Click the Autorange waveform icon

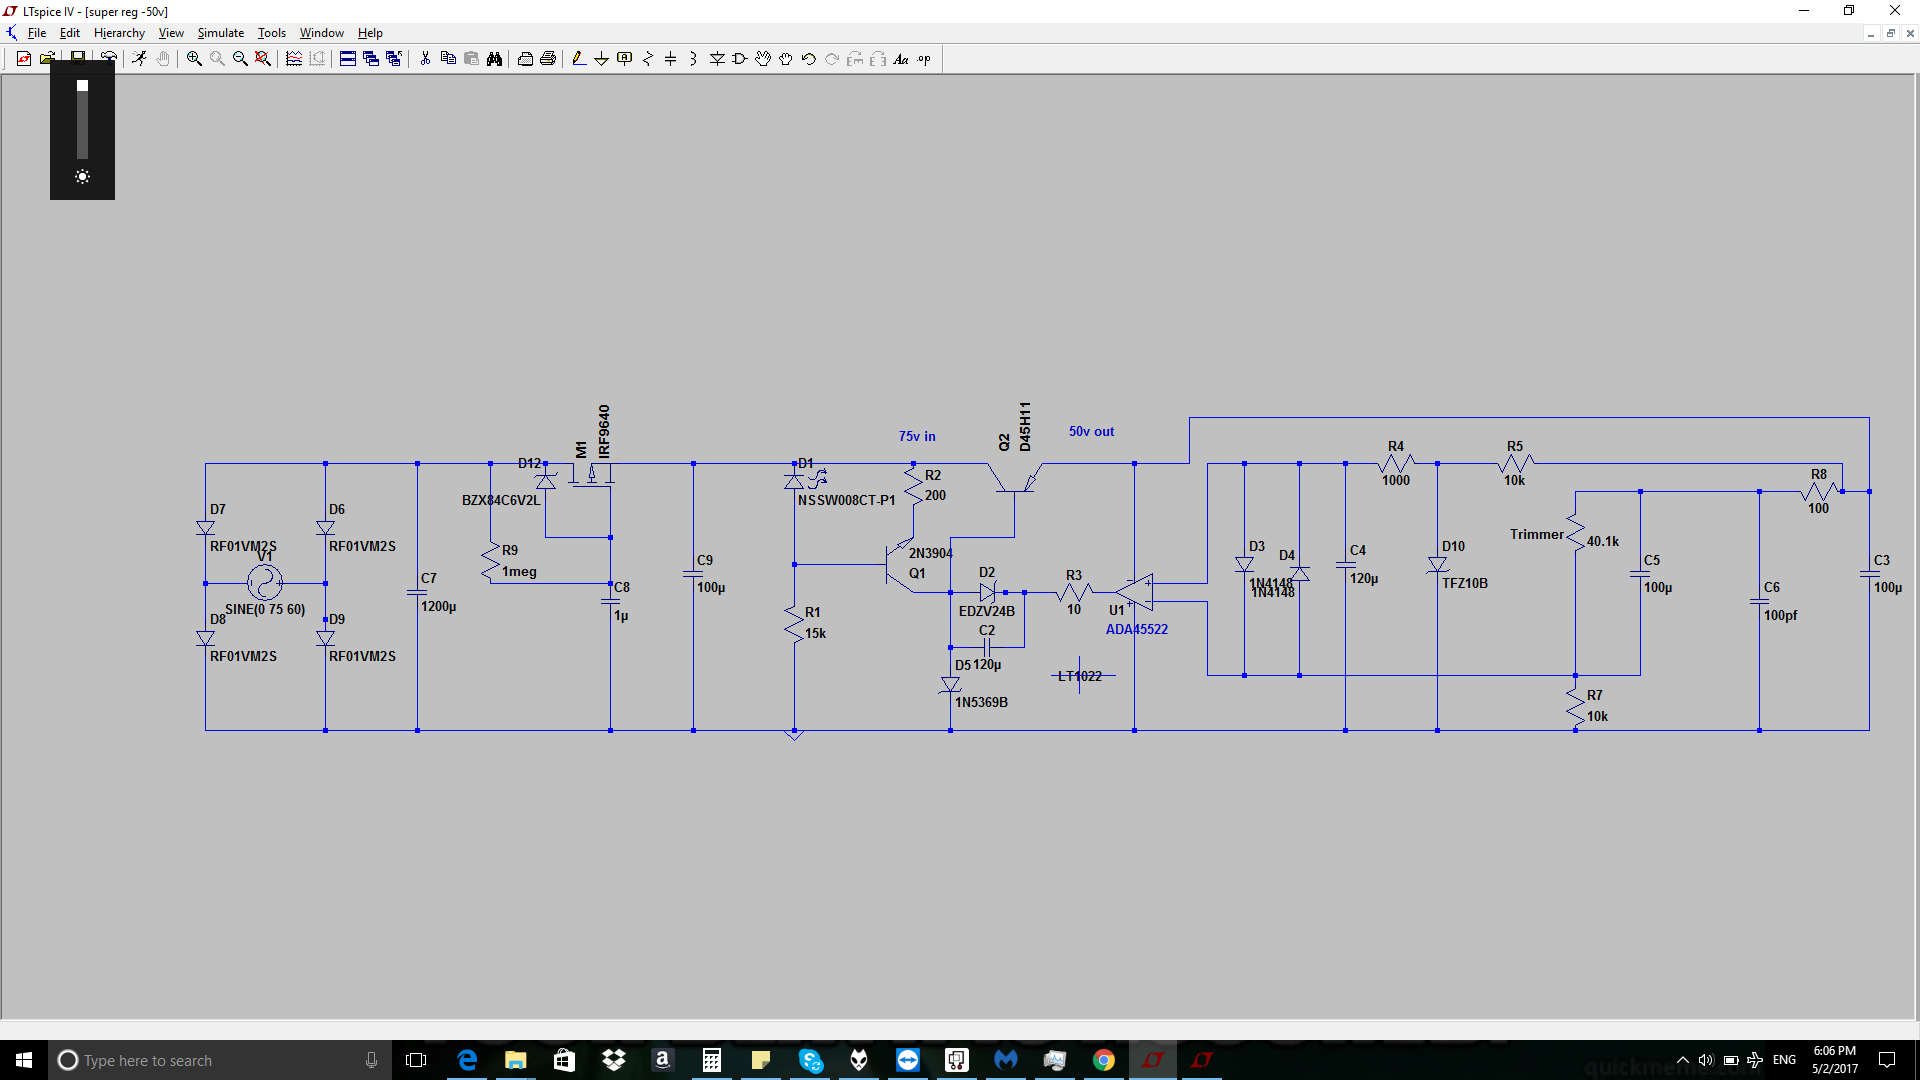(x=294, y=59)
